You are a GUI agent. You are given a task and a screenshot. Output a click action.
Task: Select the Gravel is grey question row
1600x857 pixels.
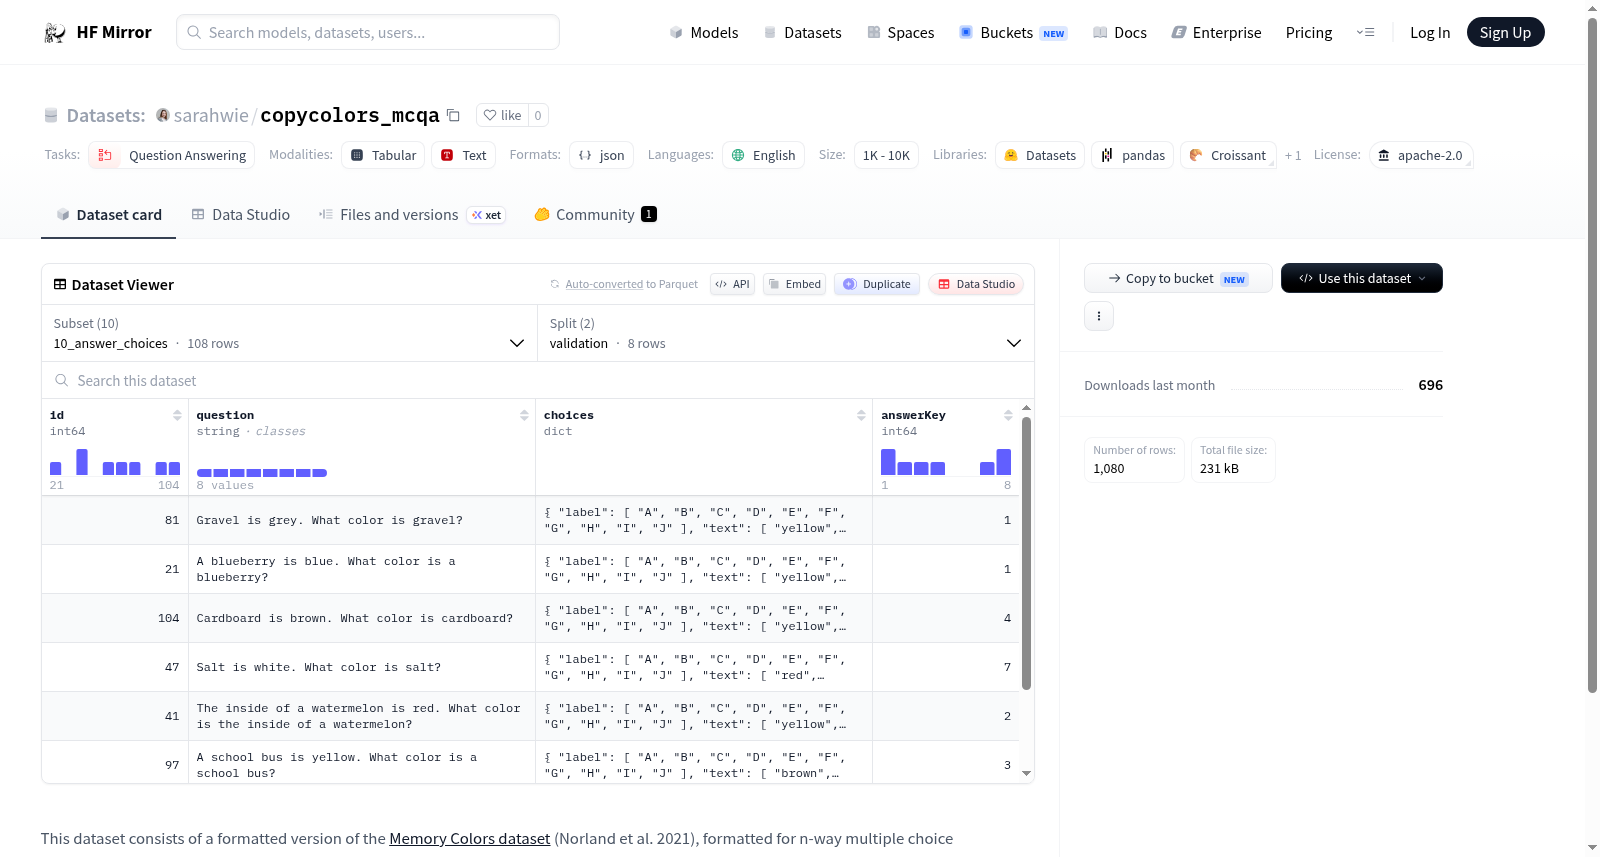(530, 520)
